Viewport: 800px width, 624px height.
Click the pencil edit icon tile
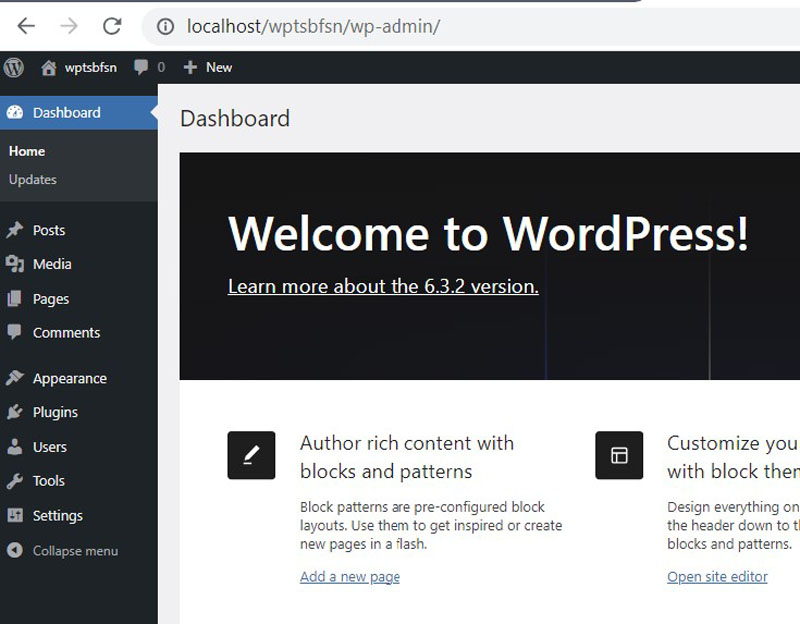click(x=252, y=455)
